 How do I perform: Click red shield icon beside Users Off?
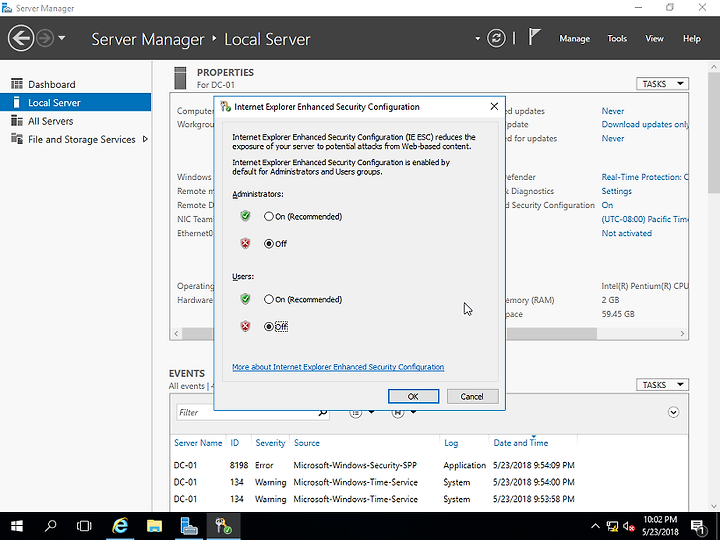(x=245, y=326)
